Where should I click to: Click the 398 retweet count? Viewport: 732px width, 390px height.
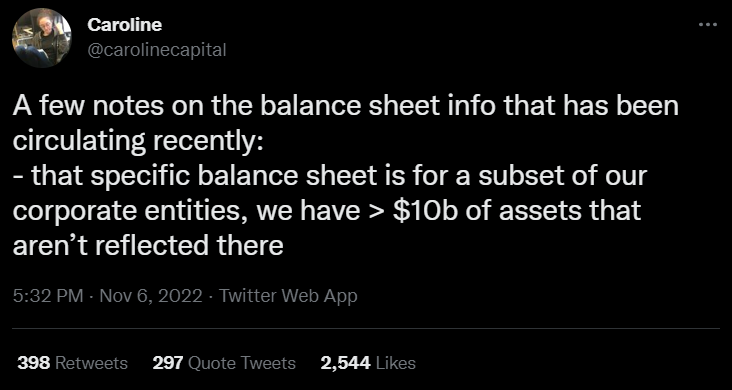(34, 363)
